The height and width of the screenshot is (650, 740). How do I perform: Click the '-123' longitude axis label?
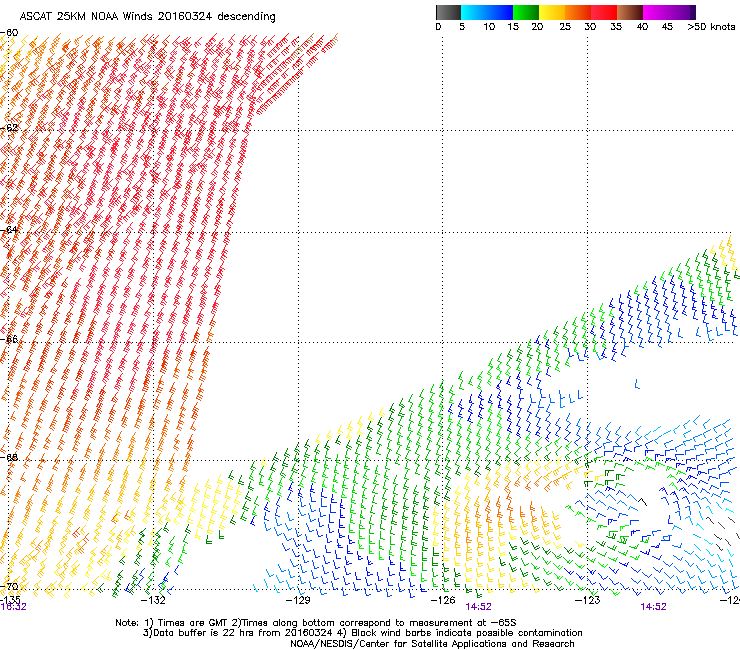587,600
